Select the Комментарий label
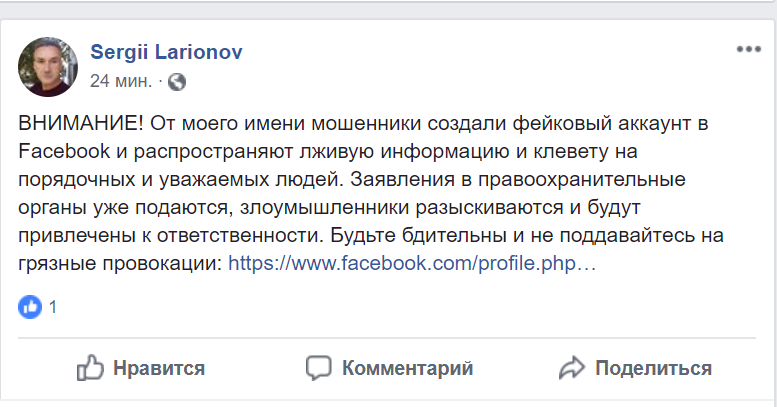The image size is (777, 407). (407, 368)
